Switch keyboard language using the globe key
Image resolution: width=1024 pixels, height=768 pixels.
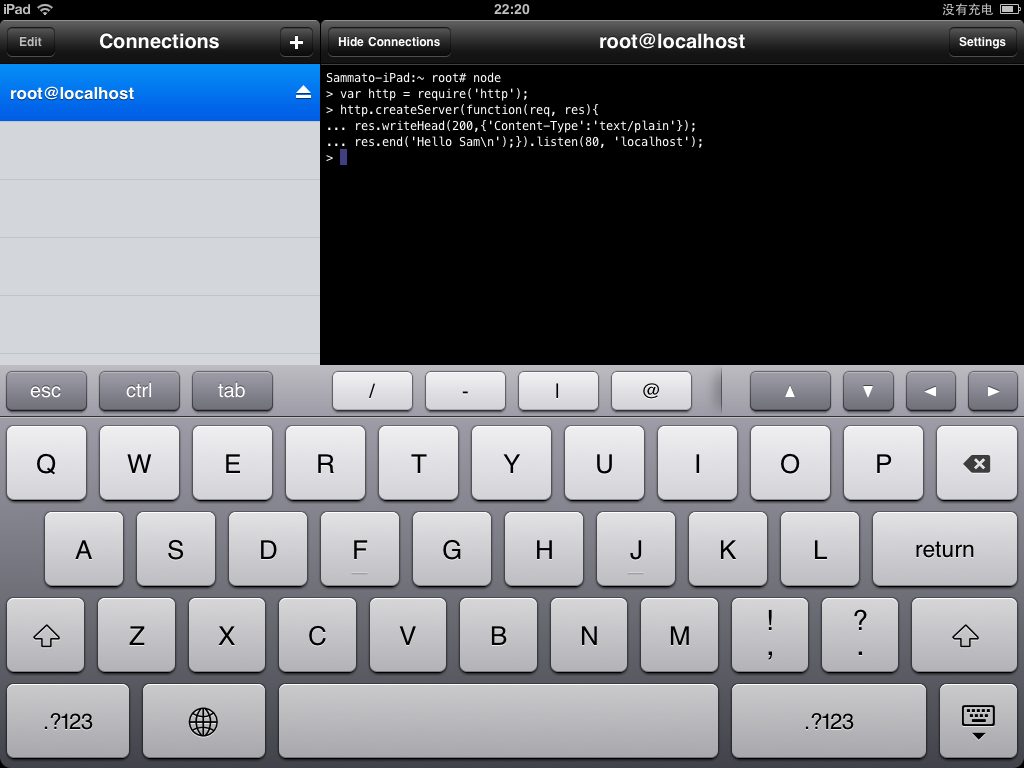point(203,721)
